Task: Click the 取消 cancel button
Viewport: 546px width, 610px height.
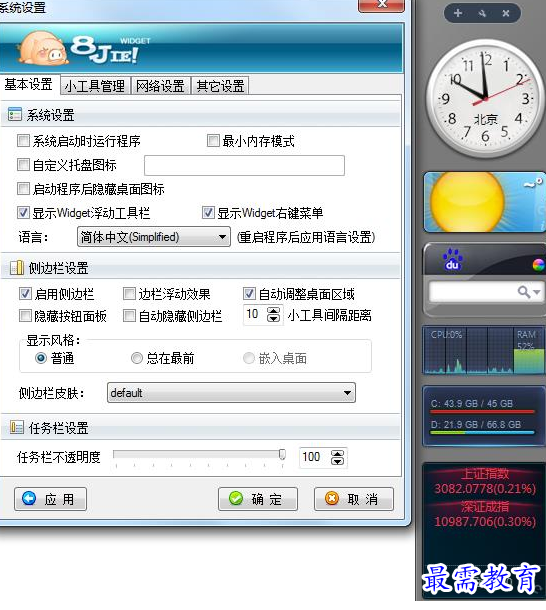Action: point(354,499)
